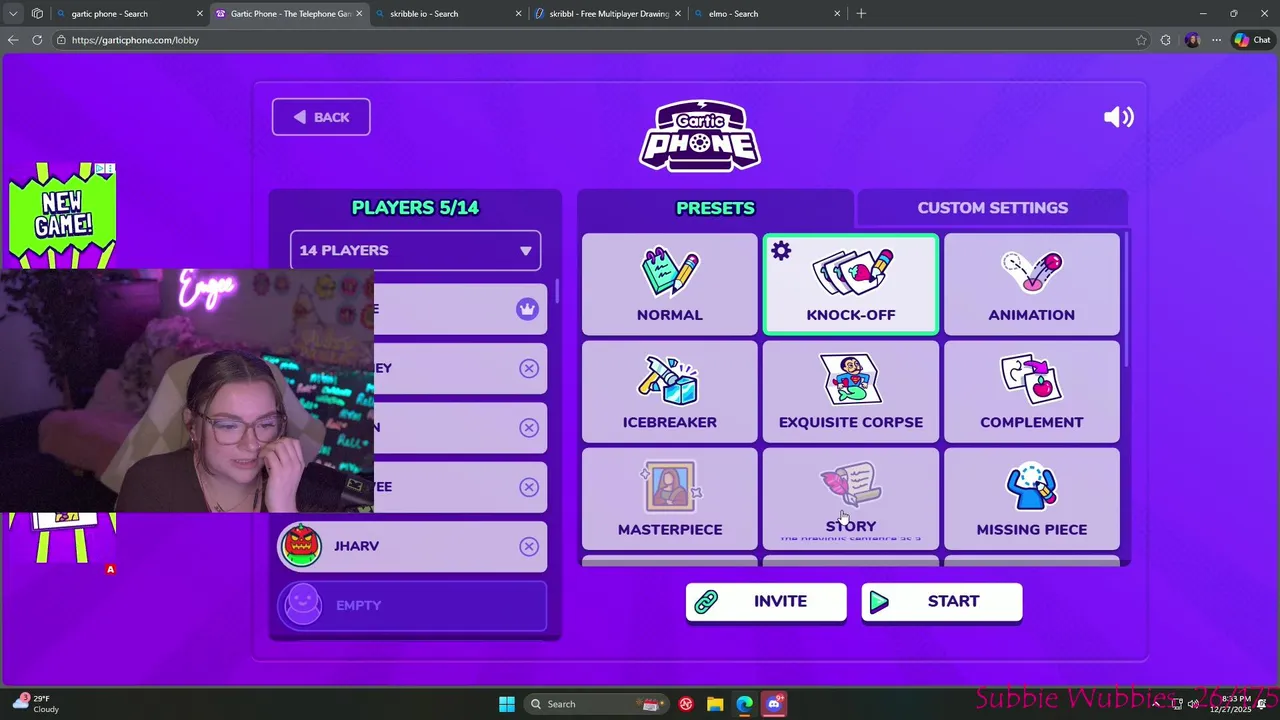
Task: Click the Players 5/14 heading
Action: click(x=415, y=208)
